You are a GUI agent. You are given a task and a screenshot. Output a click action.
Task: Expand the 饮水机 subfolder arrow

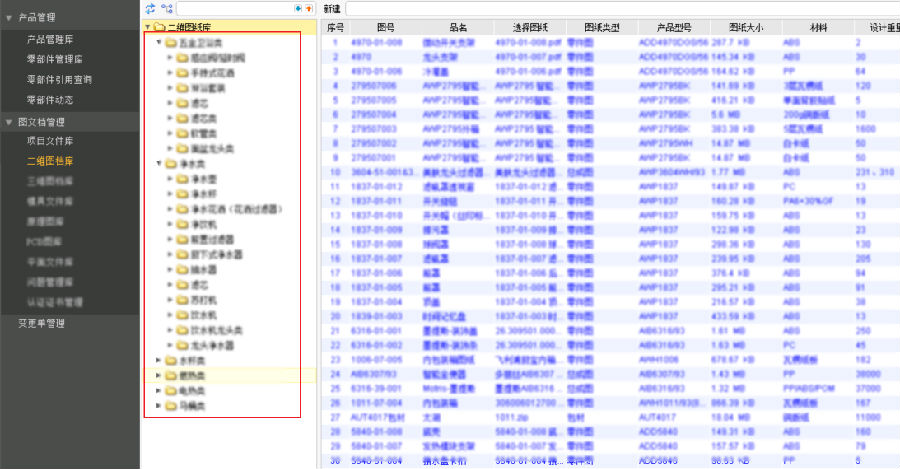(x=169, y=315)
